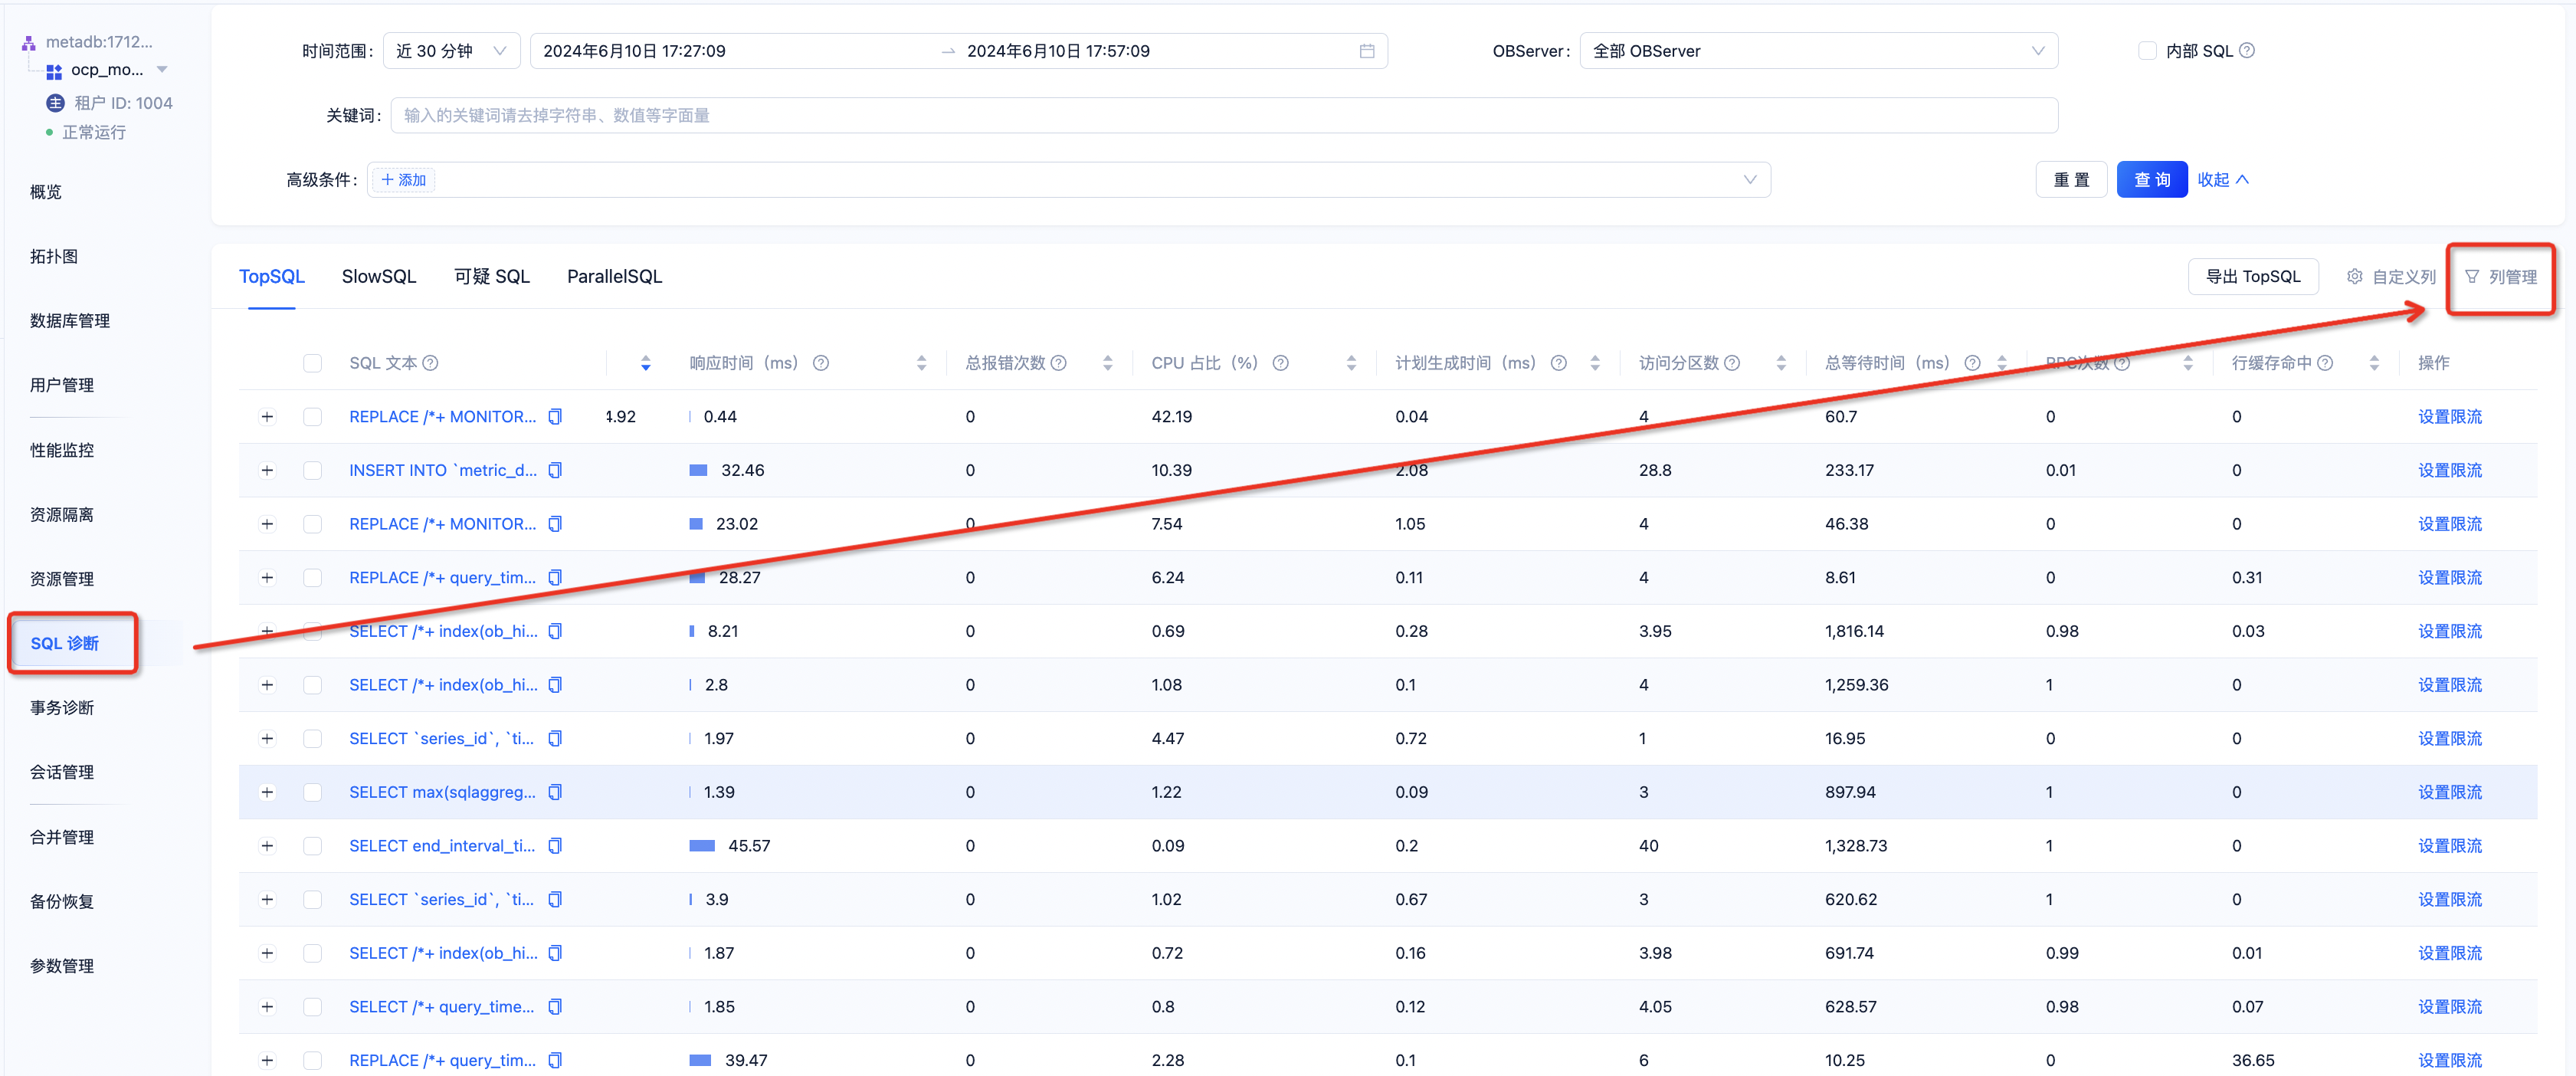Sort by 总等待时间 column arrows
Screen dimensions: 2576x1076
2001,363
